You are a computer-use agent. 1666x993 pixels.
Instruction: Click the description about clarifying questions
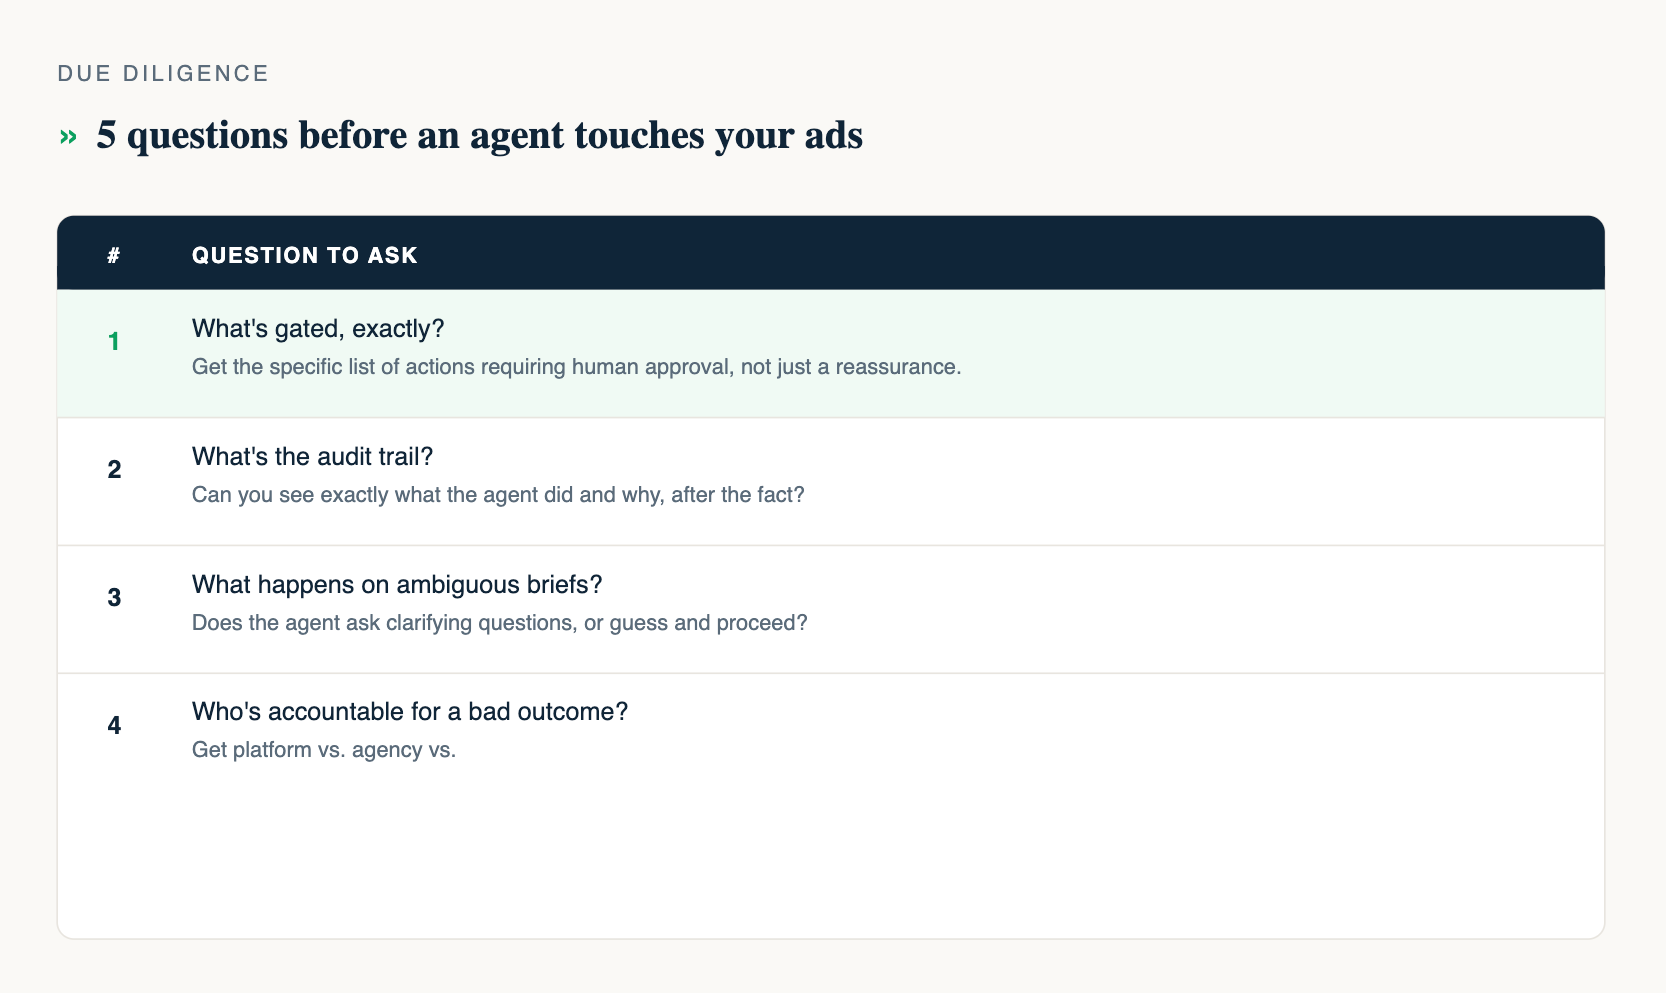(x=499, y=623)
